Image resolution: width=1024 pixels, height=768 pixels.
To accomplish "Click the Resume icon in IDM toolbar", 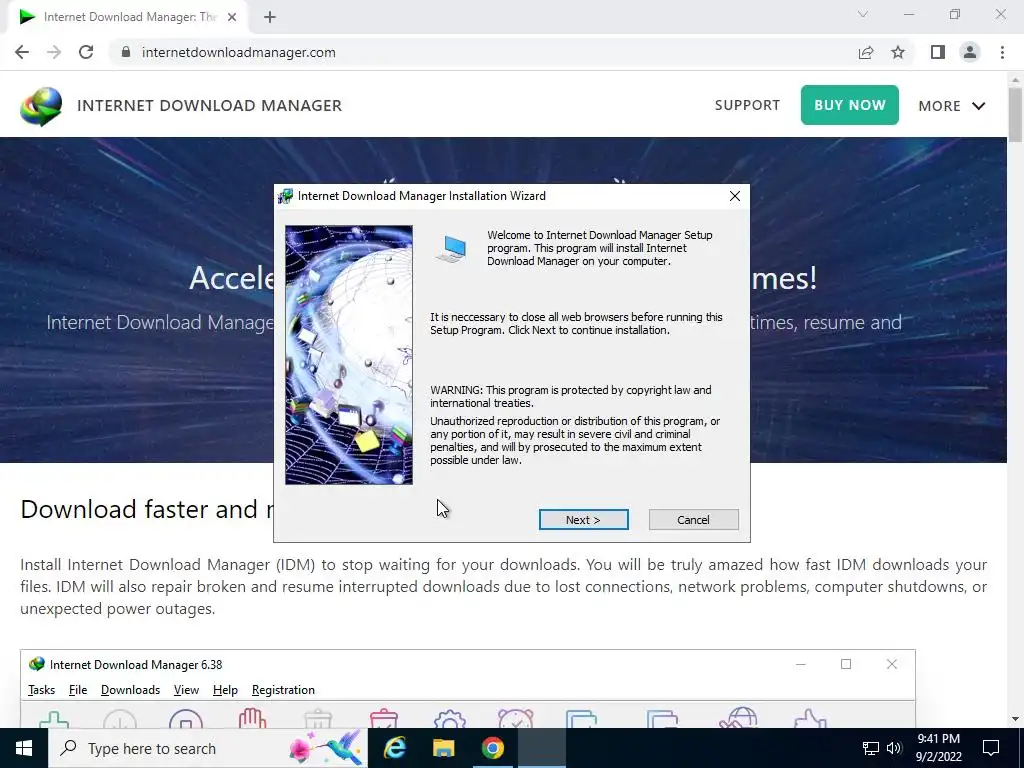I will click(120, 720).
